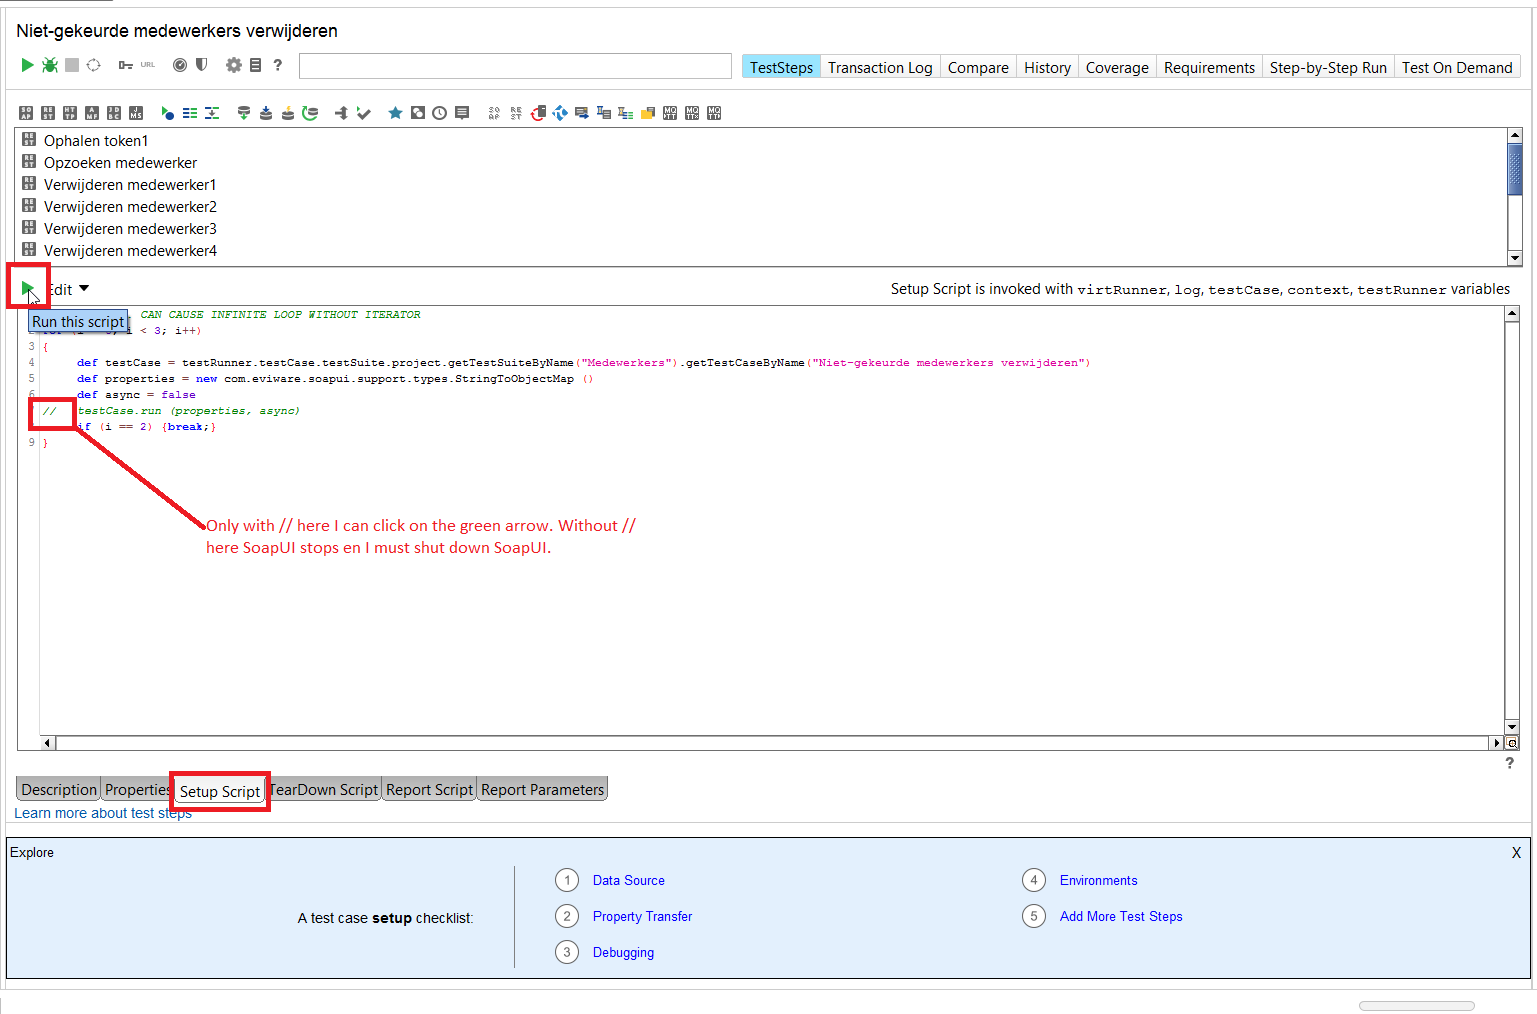Open the TearDown Script tab
This screenshot has width=1537, height=1014.
coord(325,789)
